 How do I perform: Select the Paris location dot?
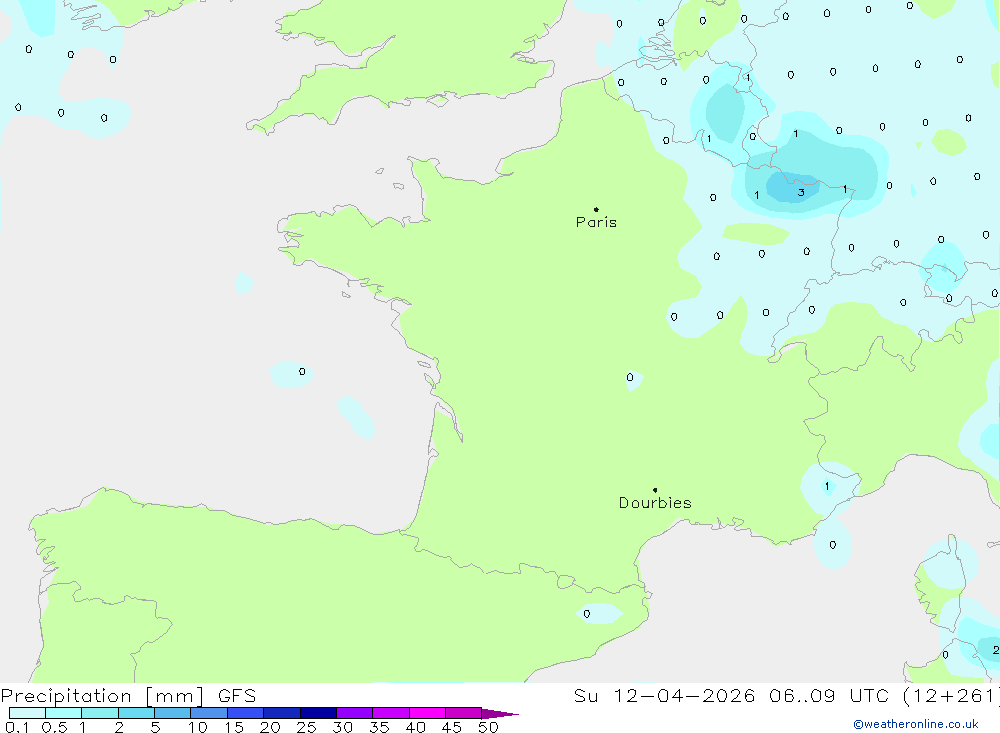tap(596, 209)
